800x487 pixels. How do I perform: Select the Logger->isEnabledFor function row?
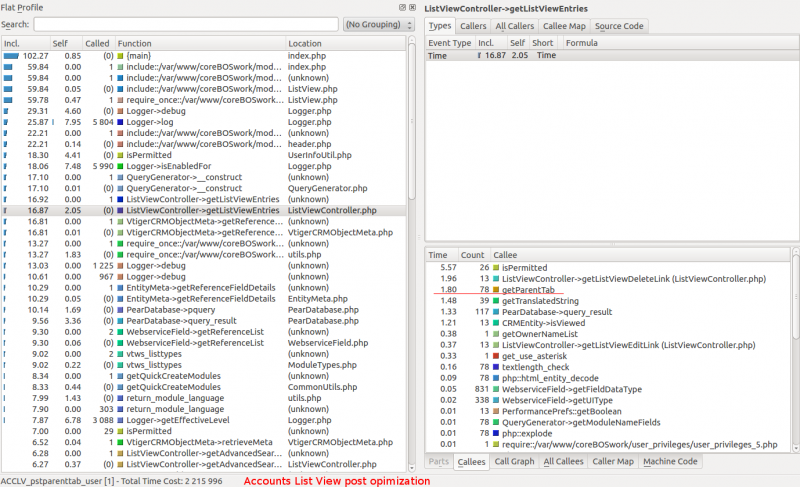point(170,167)
